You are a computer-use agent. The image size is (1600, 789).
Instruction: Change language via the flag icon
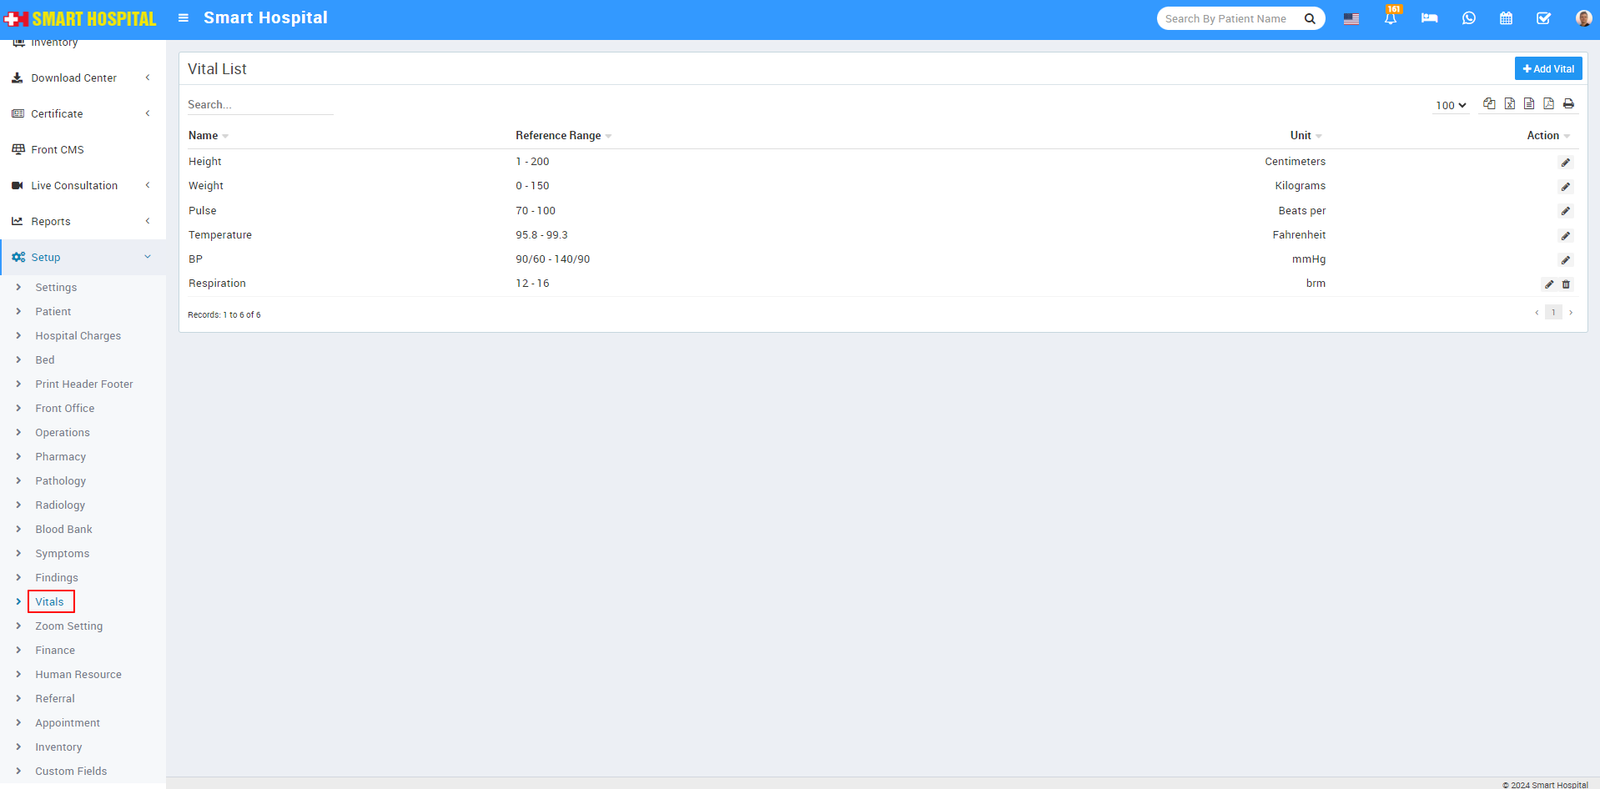click(x=1351, y=19)
